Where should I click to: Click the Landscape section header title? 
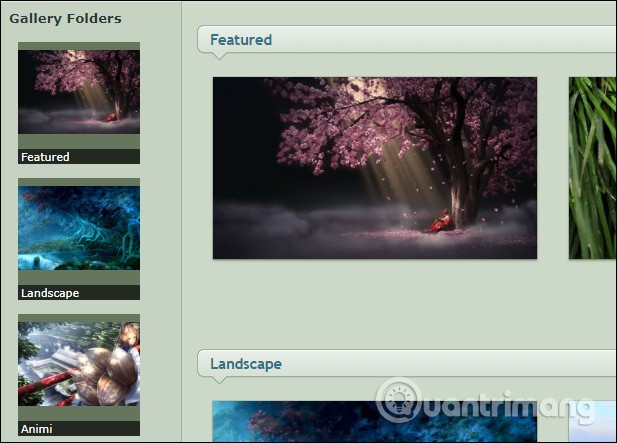tap(246, 364)
